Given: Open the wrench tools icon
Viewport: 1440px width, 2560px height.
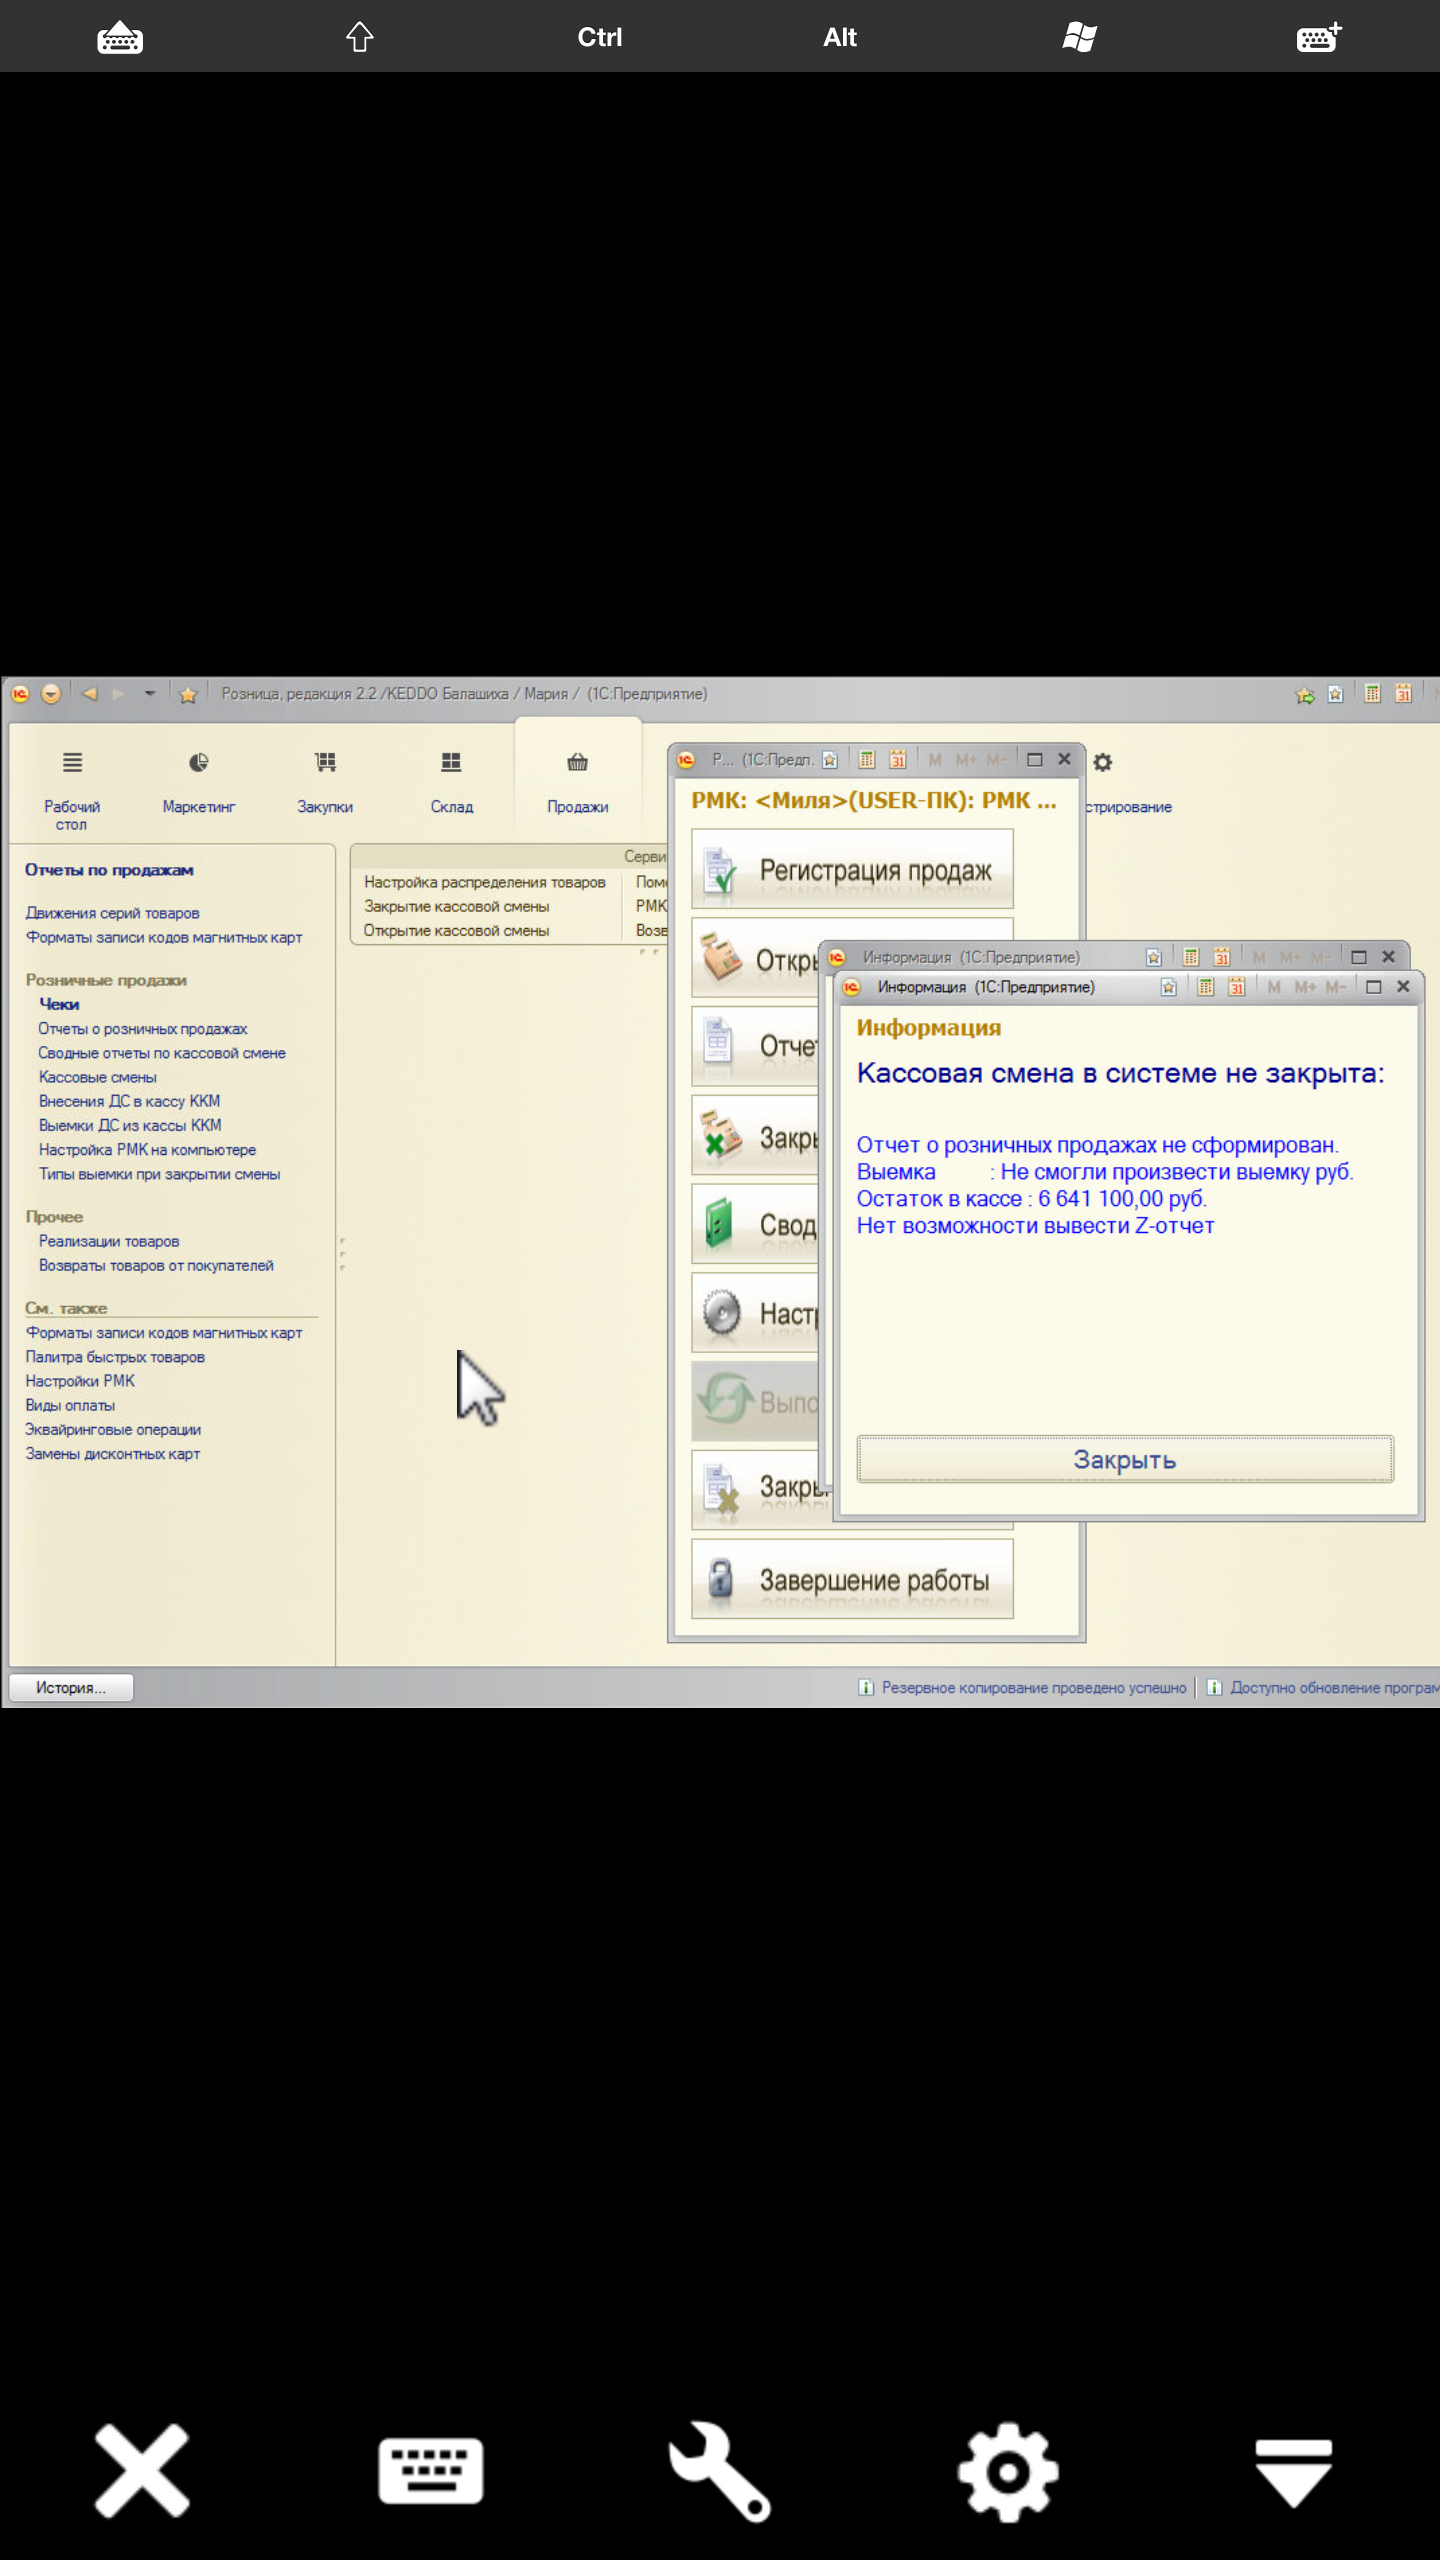Looking at the screenshot, I should (719, 2470).
